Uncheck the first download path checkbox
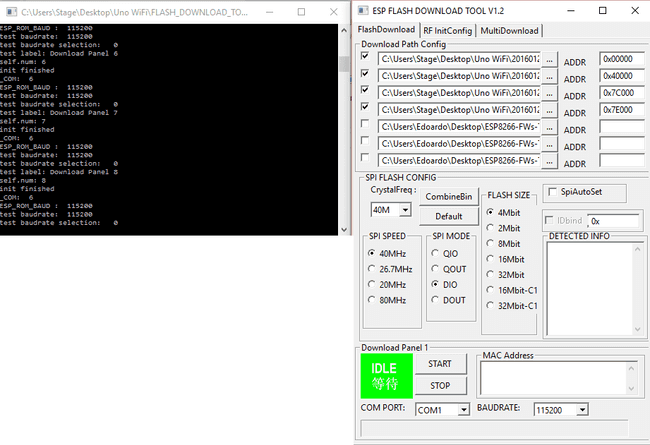The image size is (650, 445). click(365, 56)
